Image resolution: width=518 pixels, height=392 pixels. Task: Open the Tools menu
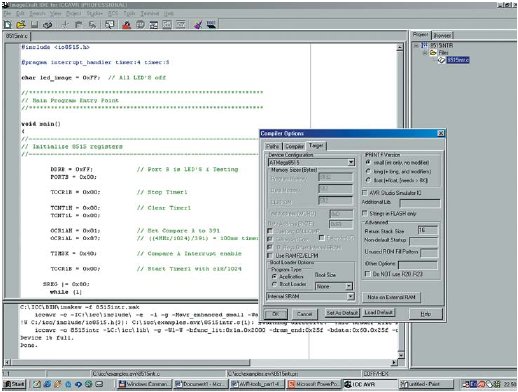coord(129,14)
